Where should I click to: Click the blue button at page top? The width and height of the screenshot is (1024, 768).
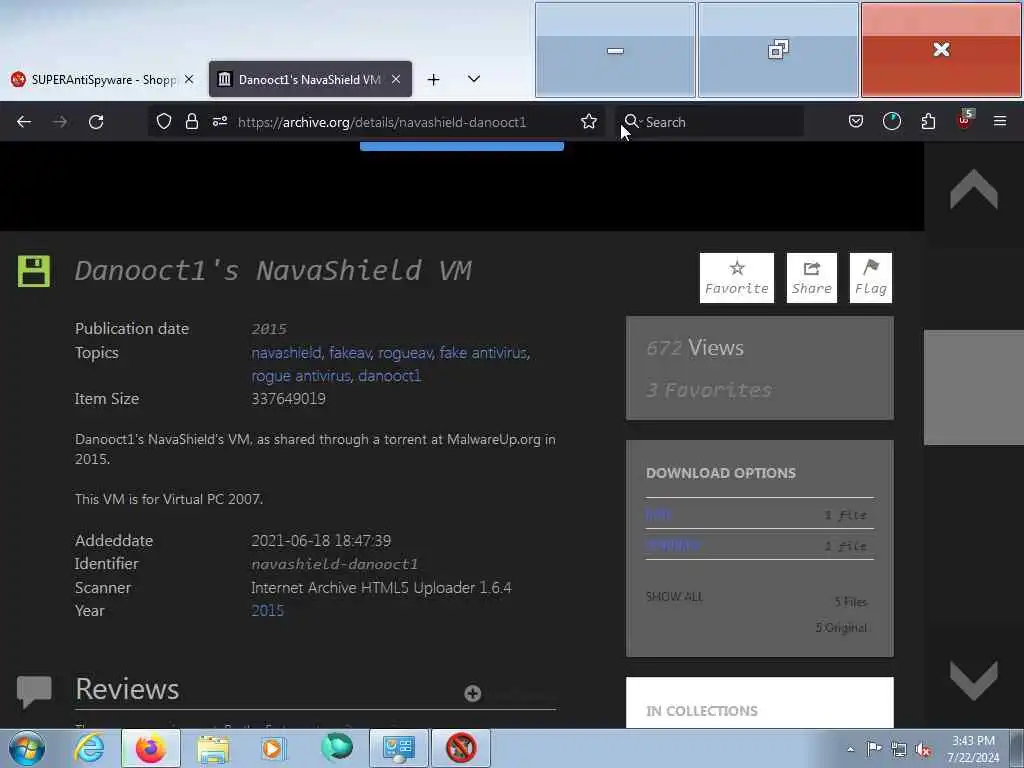(462, 146)
